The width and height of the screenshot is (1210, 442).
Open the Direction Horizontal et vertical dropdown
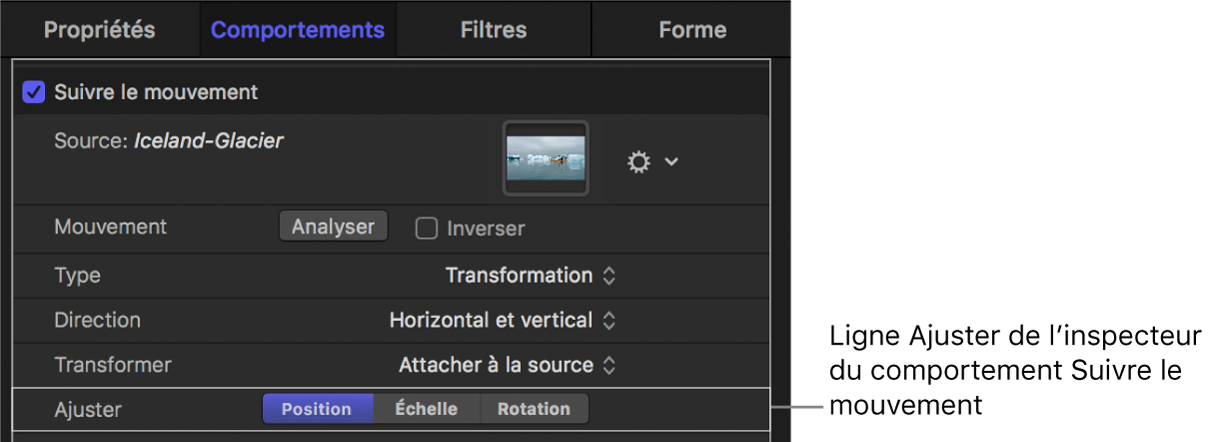(x=502, y=321)
